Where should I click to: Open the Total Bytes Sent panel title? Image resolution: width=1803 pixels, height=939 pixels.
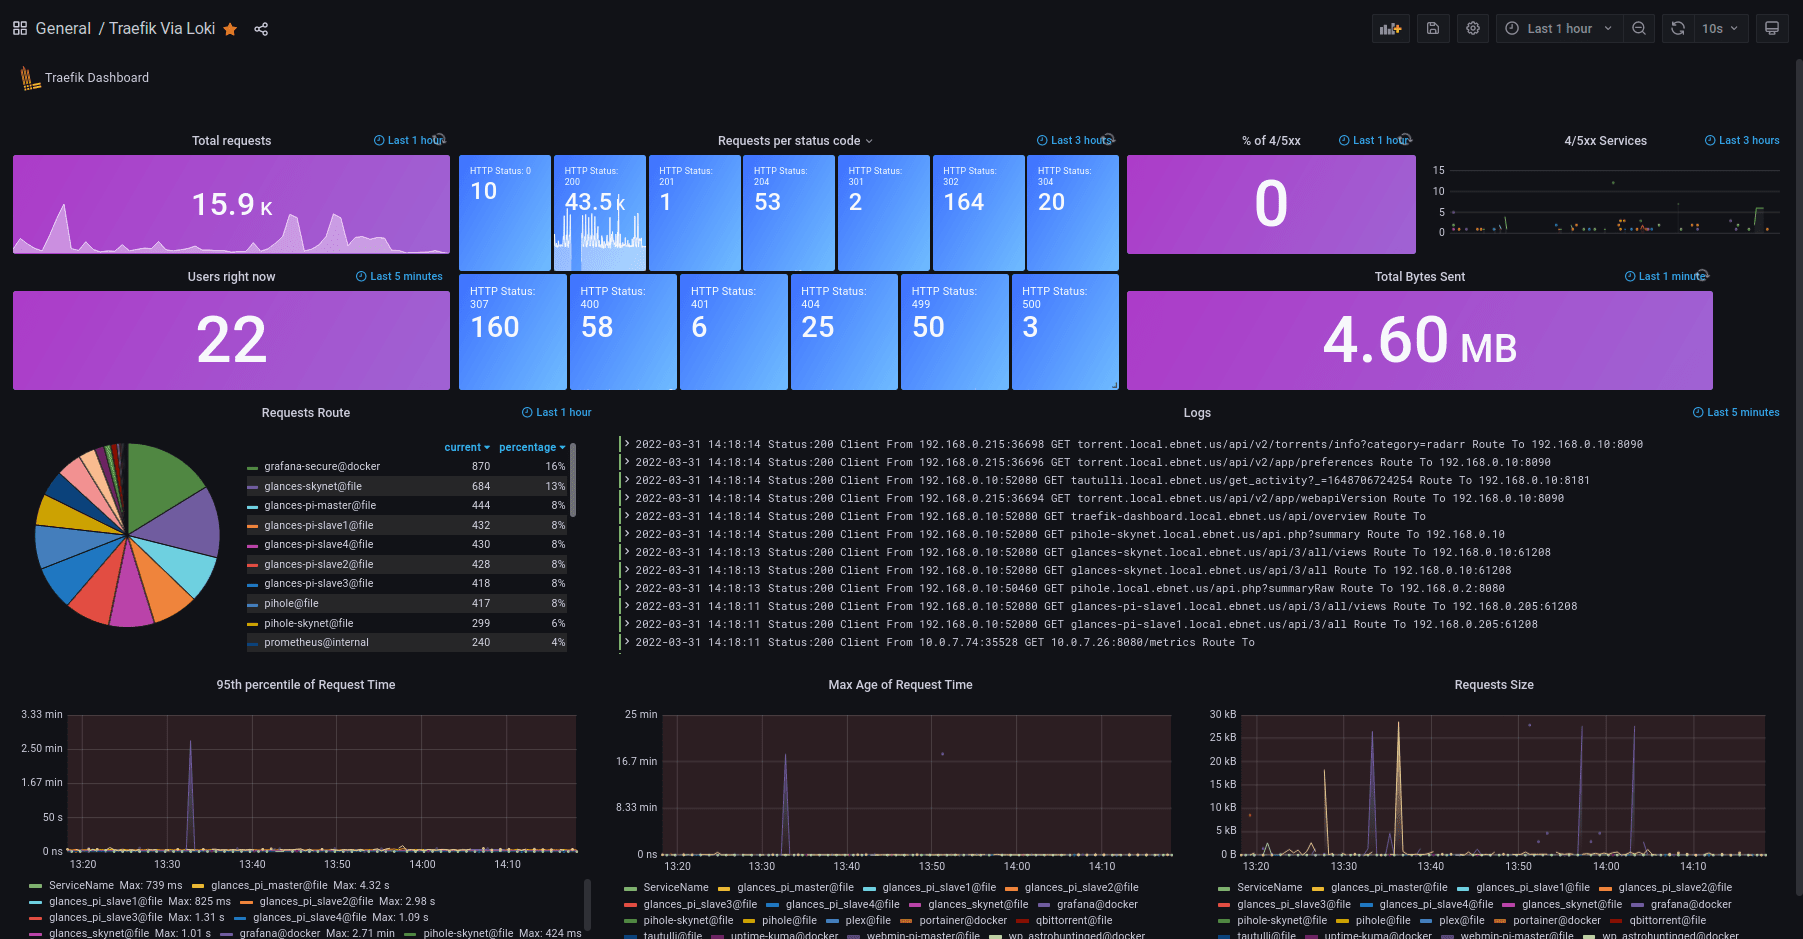pos(1419,277)
